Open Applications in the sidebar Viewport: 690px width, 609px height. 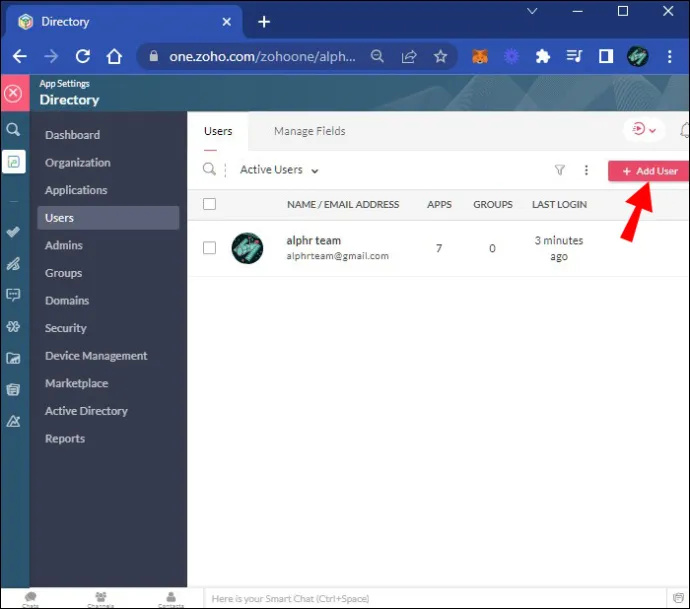click(x=76, y=190)
